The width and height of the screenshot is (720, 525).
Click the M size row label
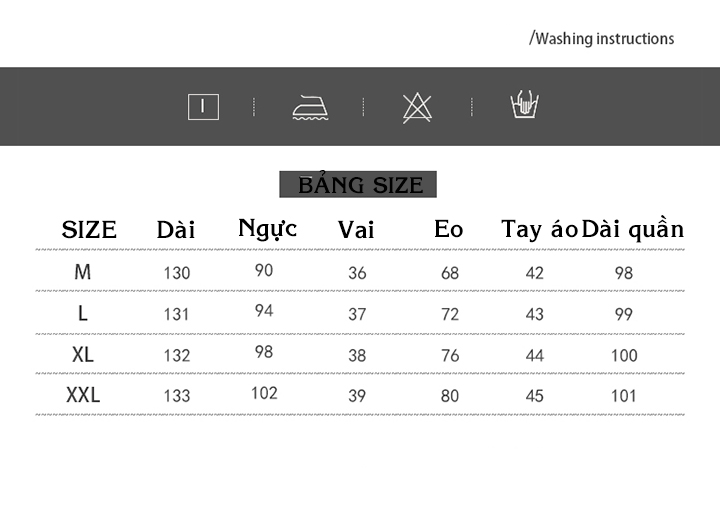click(x=83, y=272)
